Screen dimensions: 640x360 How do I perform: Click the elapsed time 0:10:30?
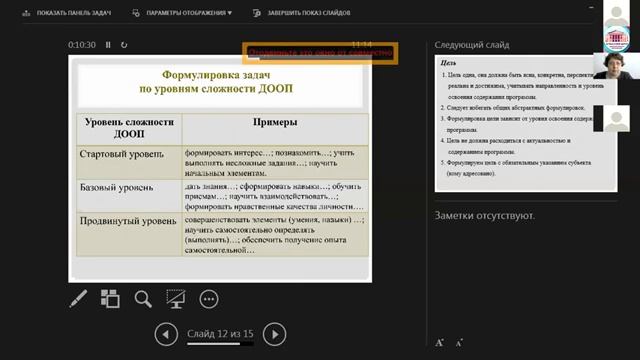[x=82, y=45]
